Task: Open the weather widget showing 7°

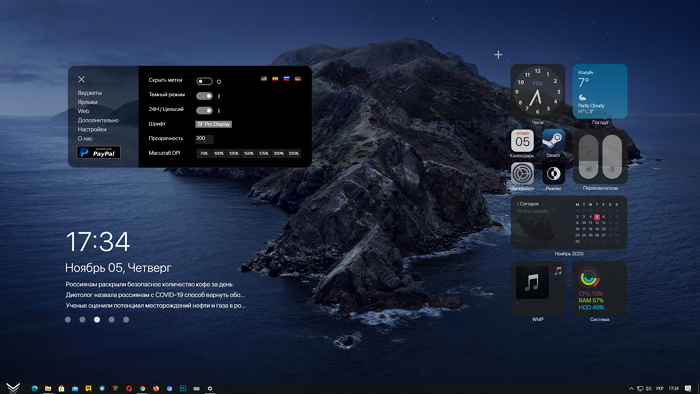Action: coord(600,91)
